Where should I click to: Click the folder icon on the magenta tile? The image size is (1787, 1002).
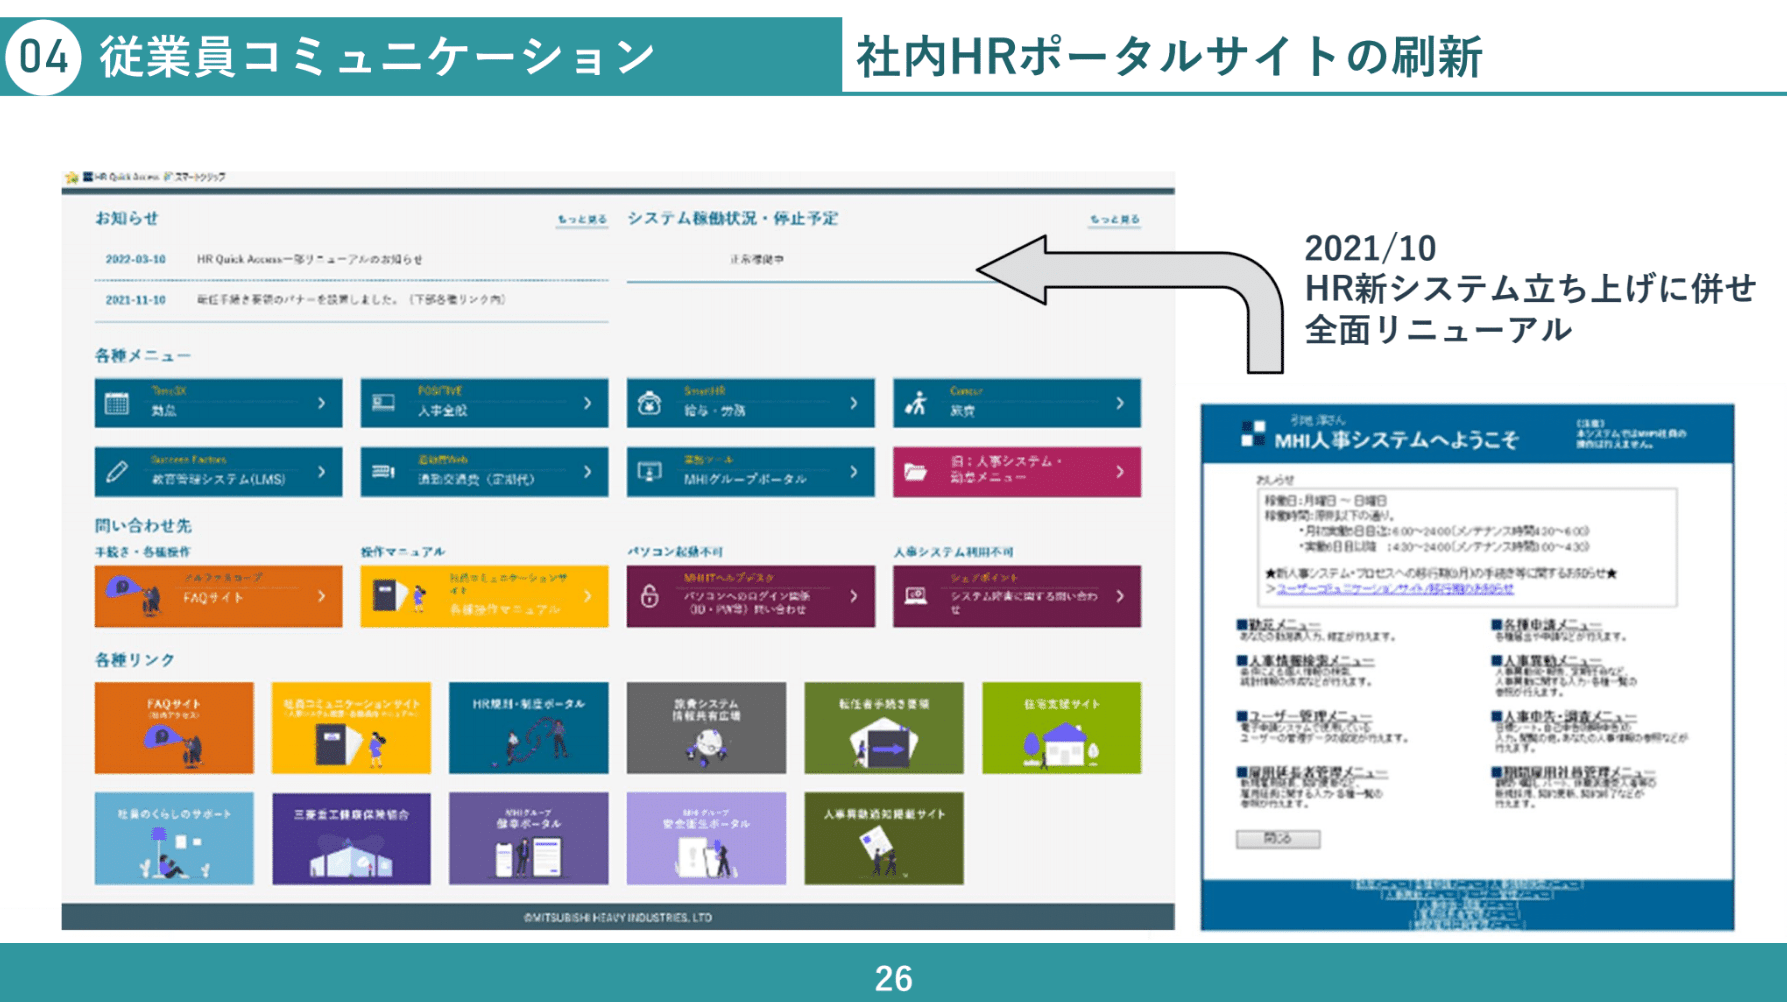[916, 472]
